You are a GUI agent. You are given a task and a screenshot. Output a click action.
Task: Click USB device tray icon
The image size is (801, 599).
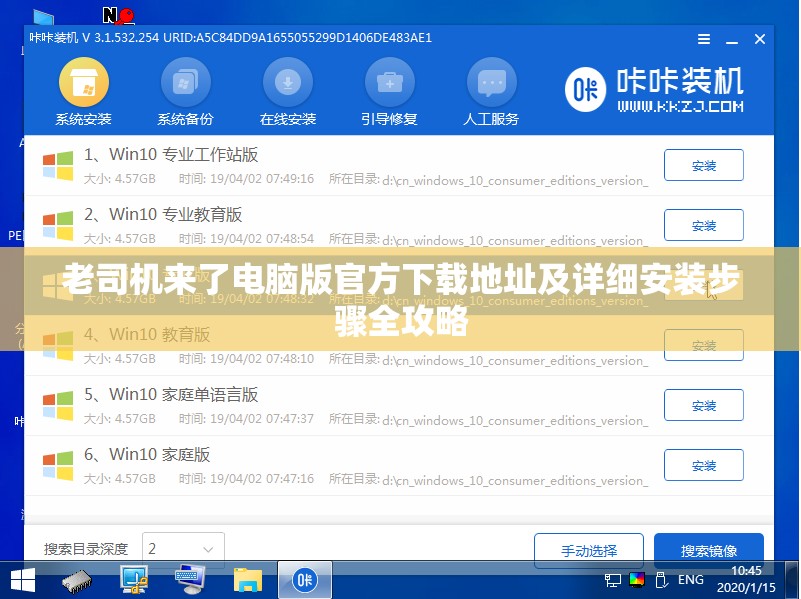tap(661, 580)
